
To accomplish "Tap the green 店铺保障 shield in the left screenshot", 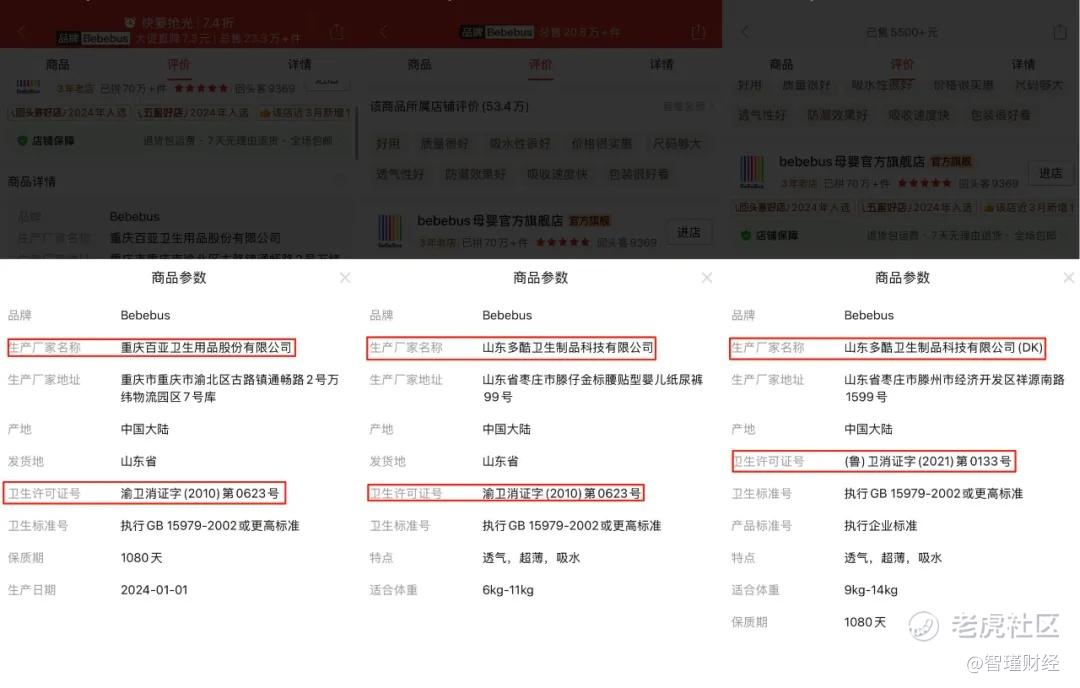I will click(x=22, y=140).
